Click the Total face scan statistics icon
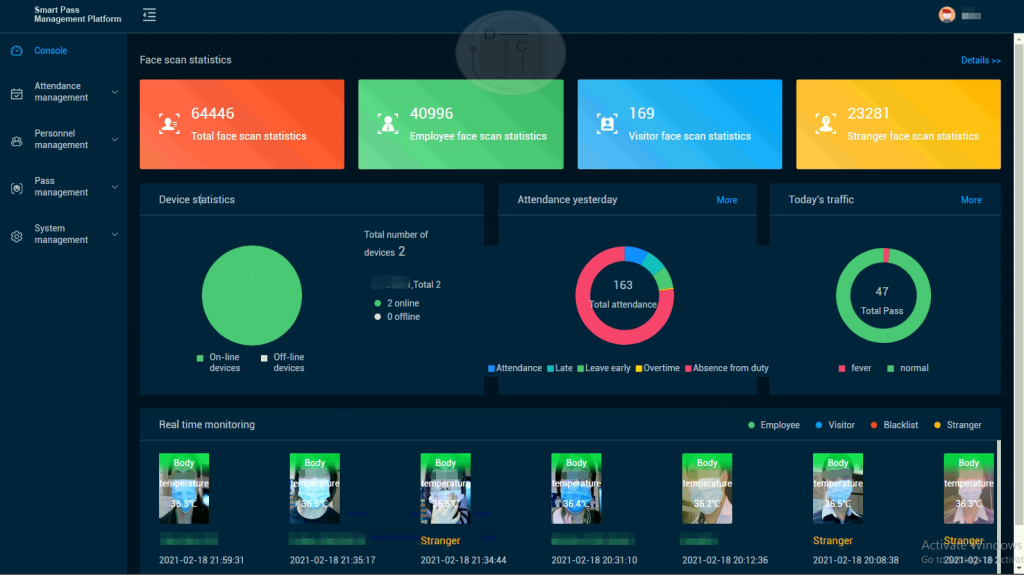The image size is (1024, 575). point(169,124)
